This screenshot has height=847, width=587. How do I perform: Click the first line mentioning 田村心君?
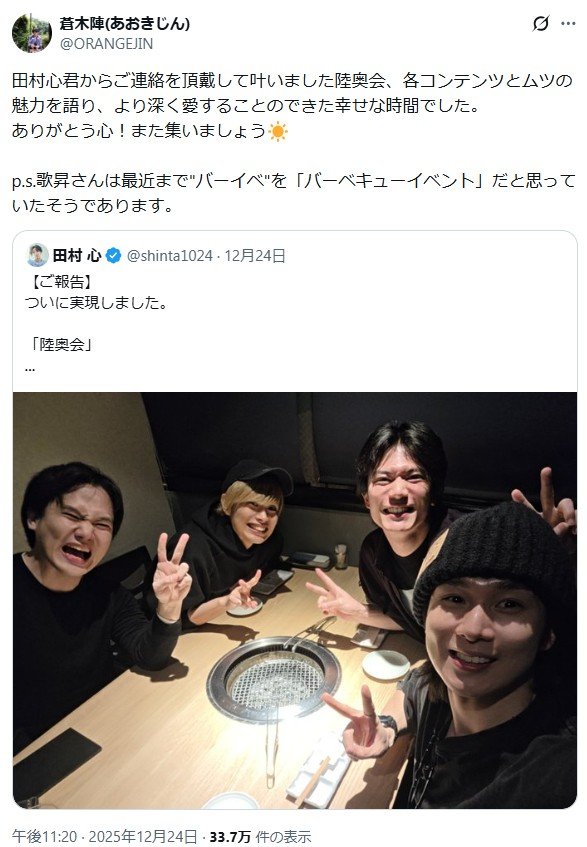pos(292,81)
